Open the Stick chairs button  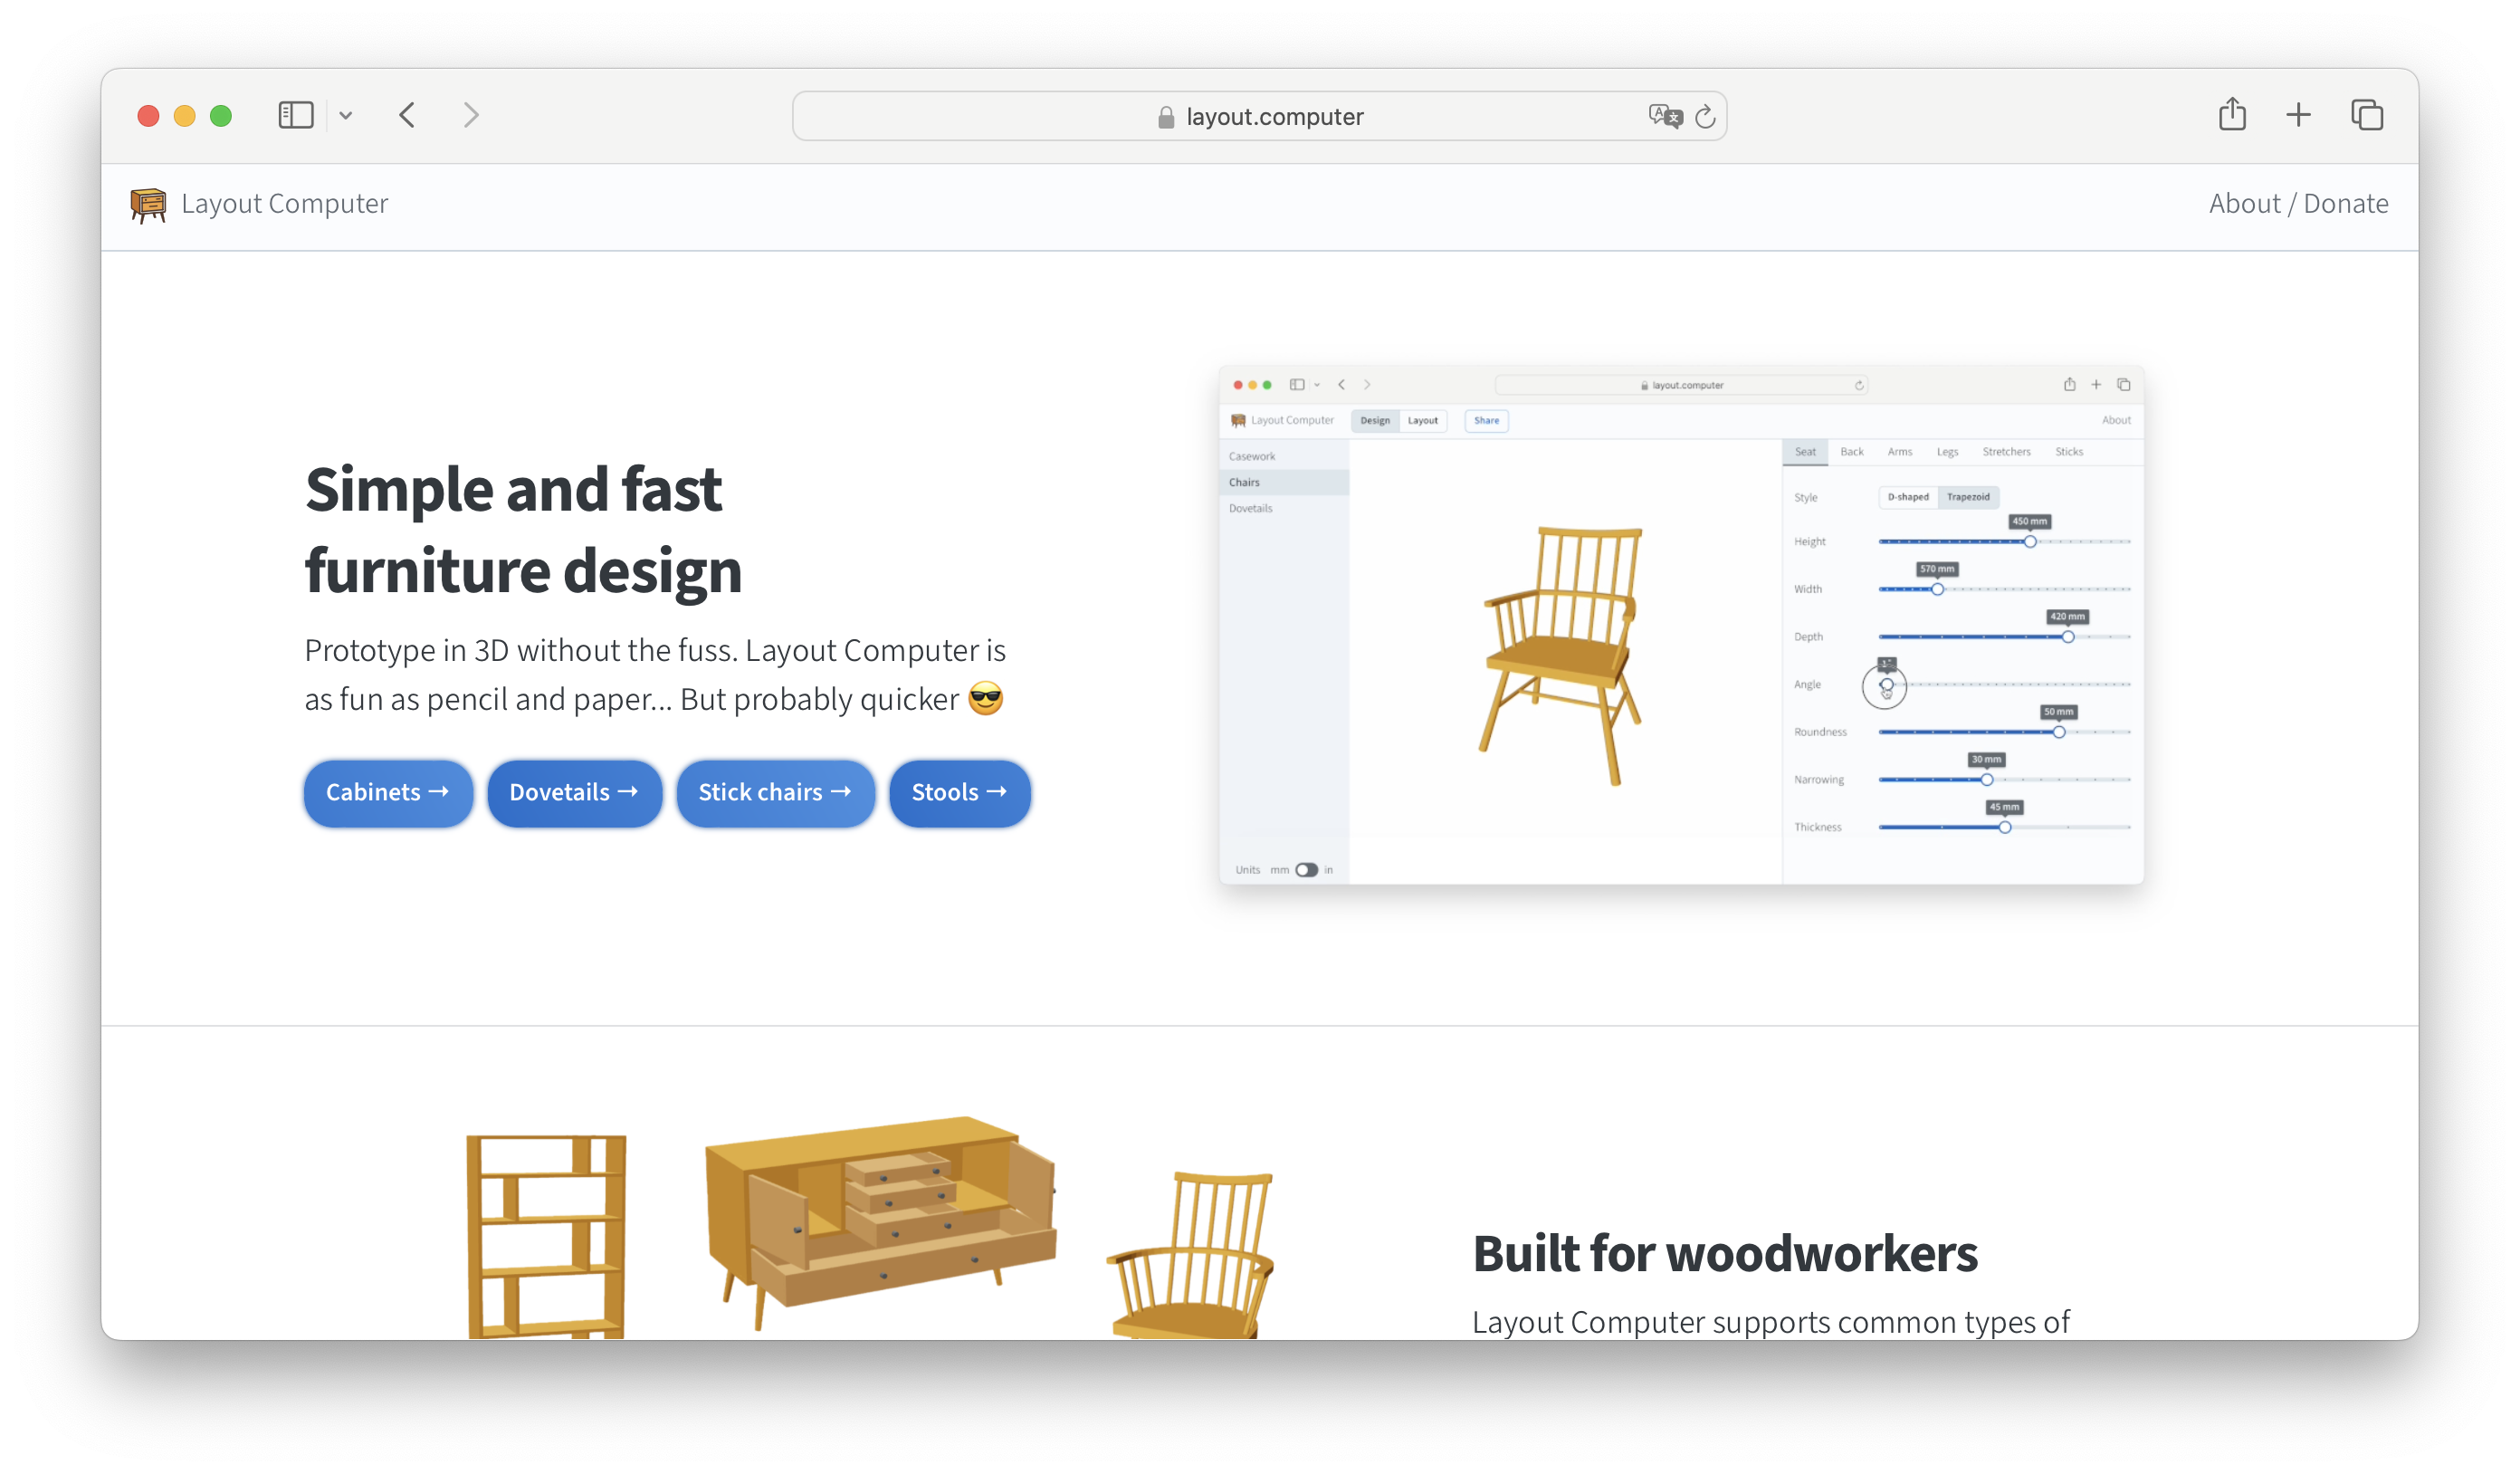(775, 792)
